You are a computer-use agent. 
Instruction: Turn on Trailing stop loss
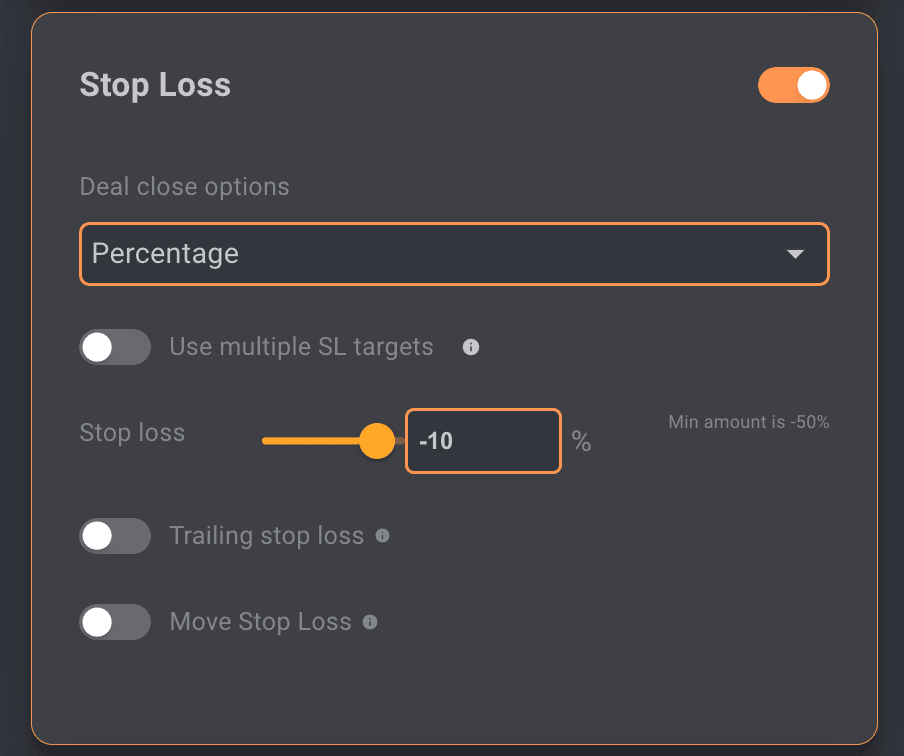tap(115, 536)
